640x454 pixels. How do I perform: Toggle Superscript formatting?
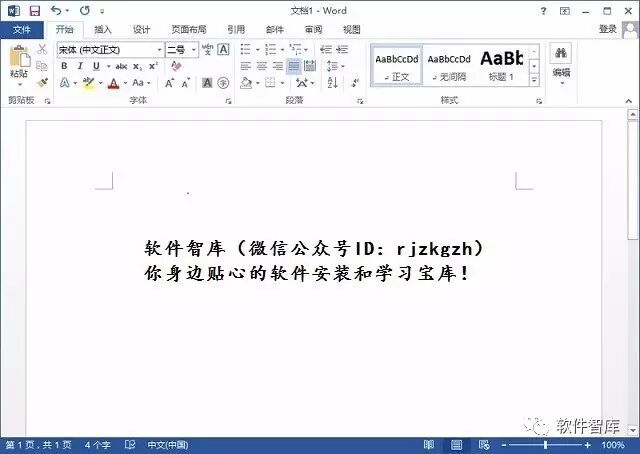point(153,66)
